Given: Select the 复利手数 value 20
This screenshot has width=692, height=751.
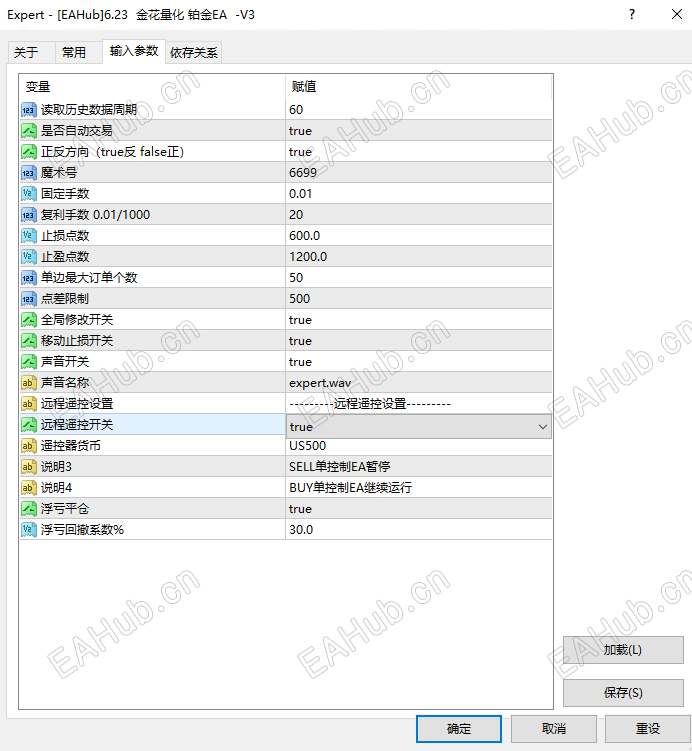Looking at the screenshot, I should [419, 215].
